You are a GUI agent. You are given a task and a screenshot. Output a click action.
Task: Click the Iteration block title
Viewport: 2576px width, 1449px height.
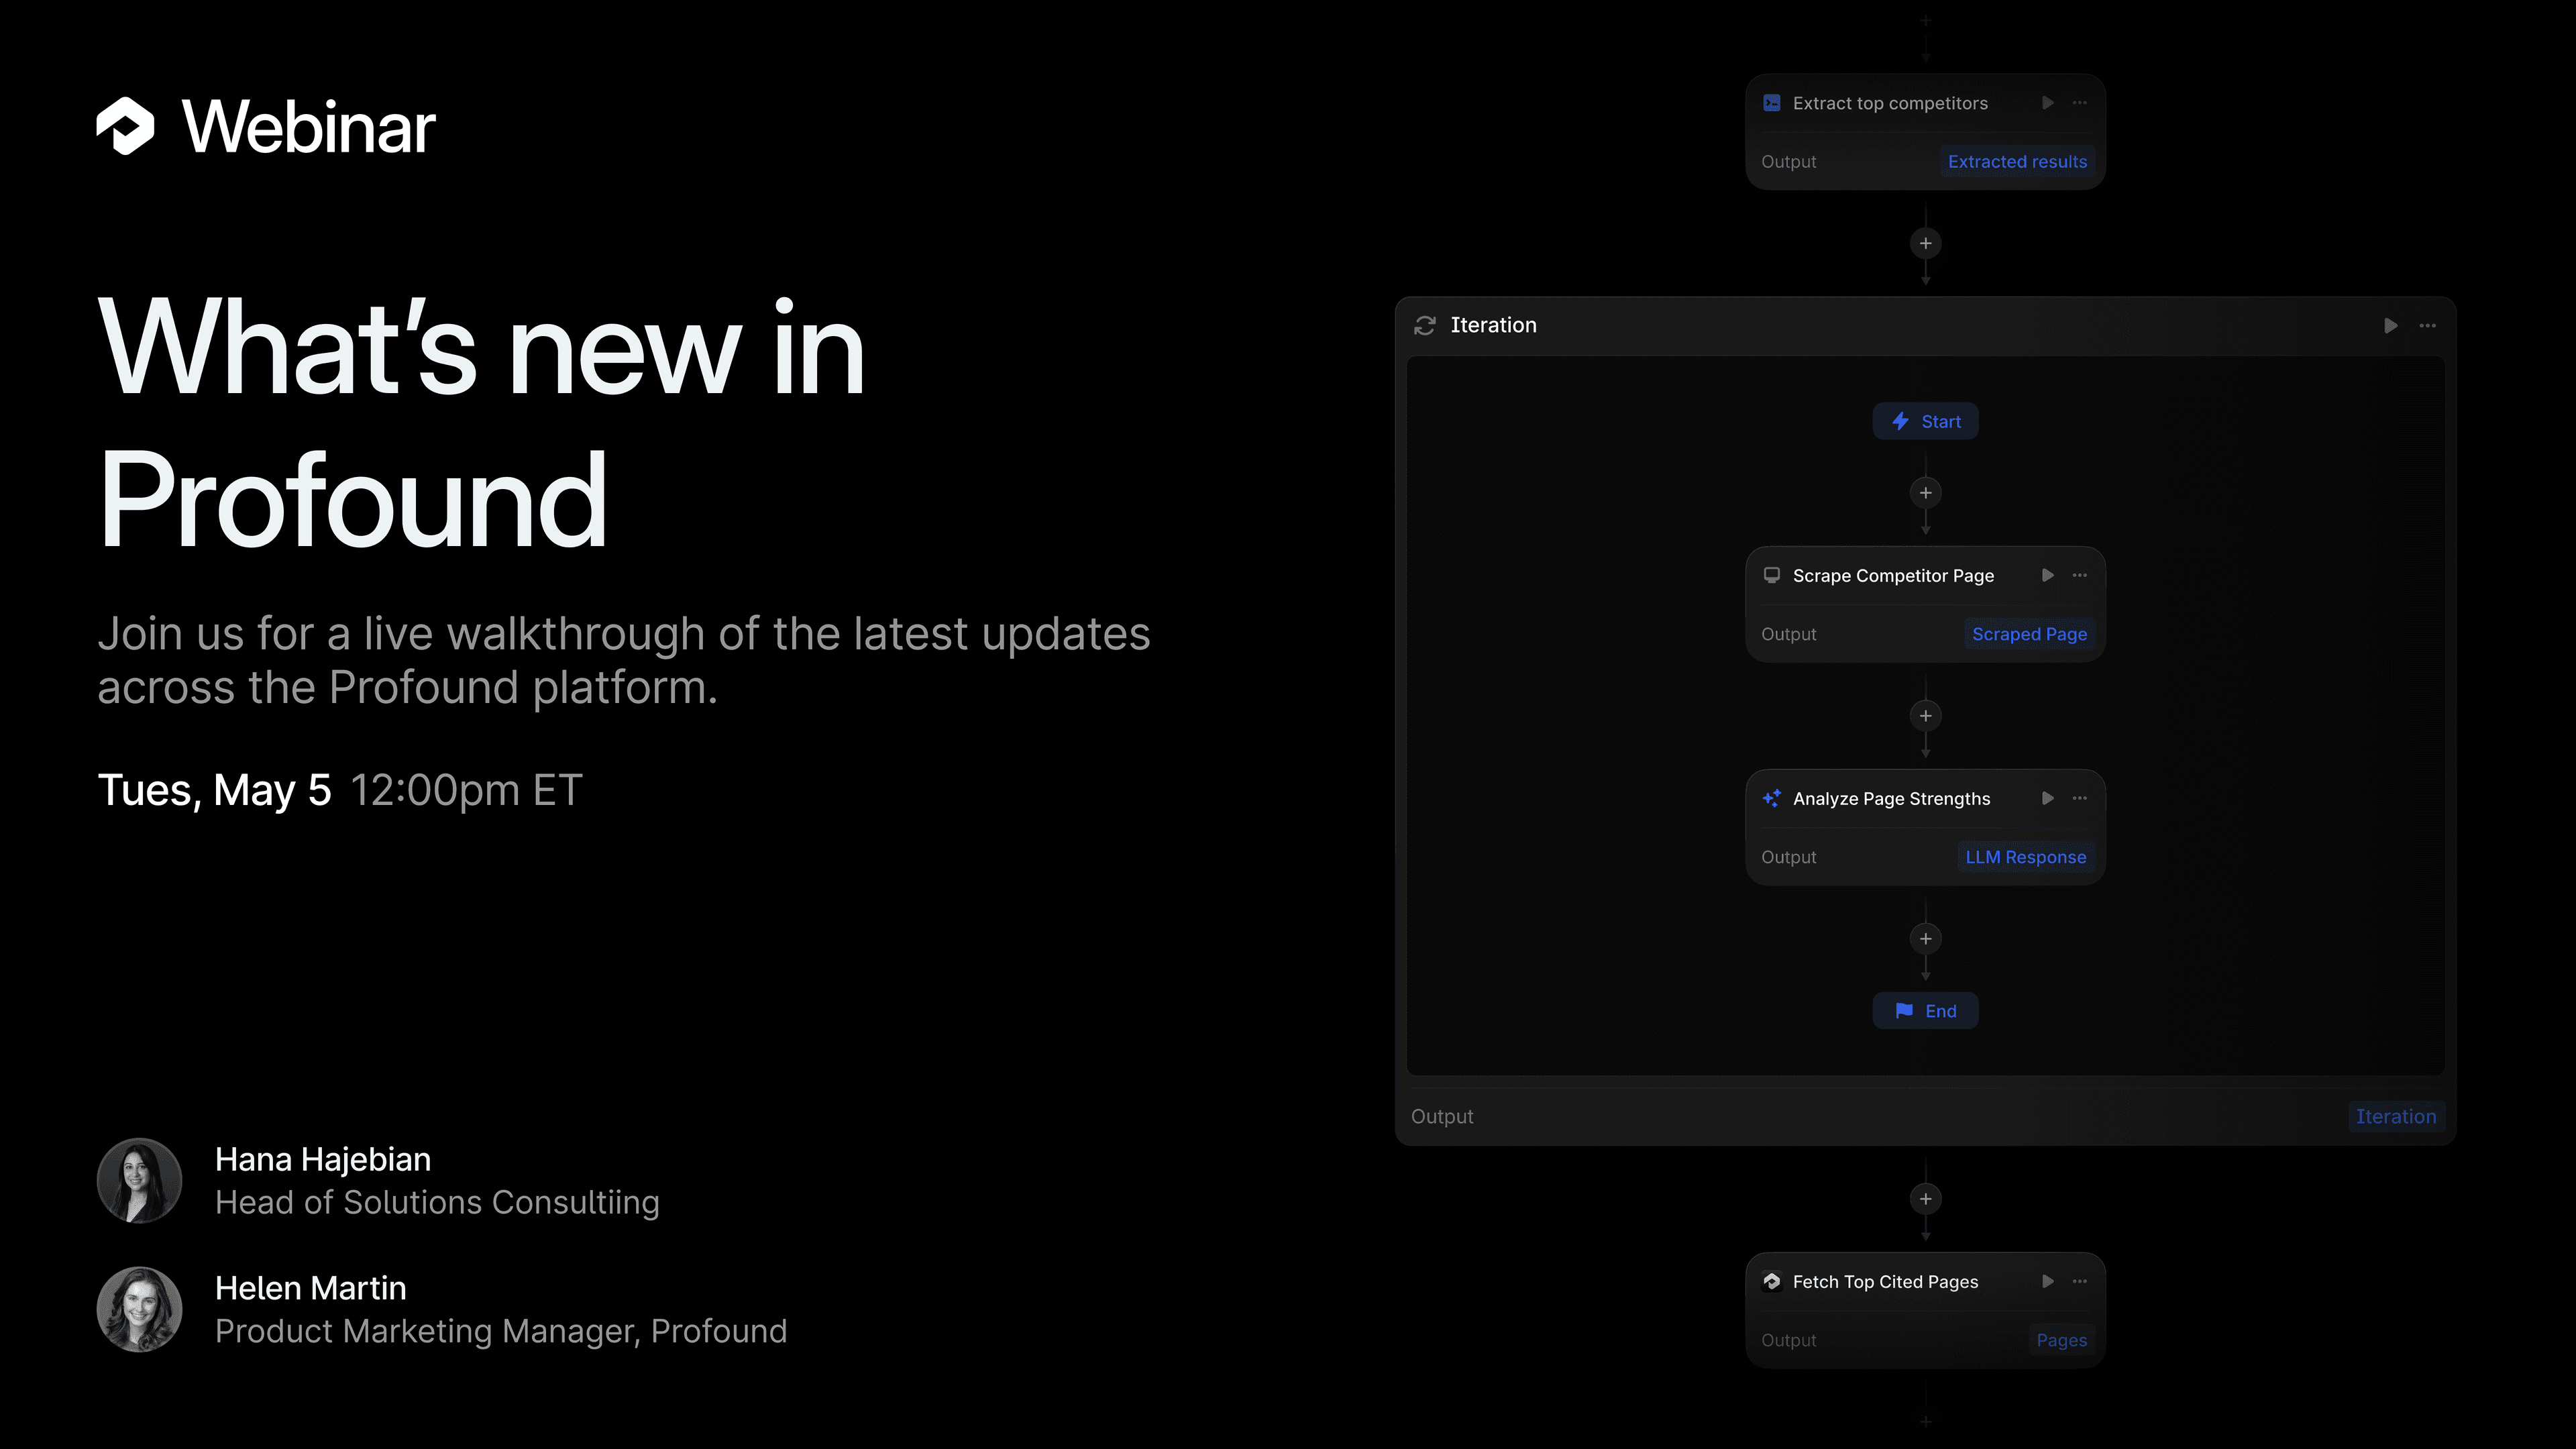click(x=1493, y=325)
